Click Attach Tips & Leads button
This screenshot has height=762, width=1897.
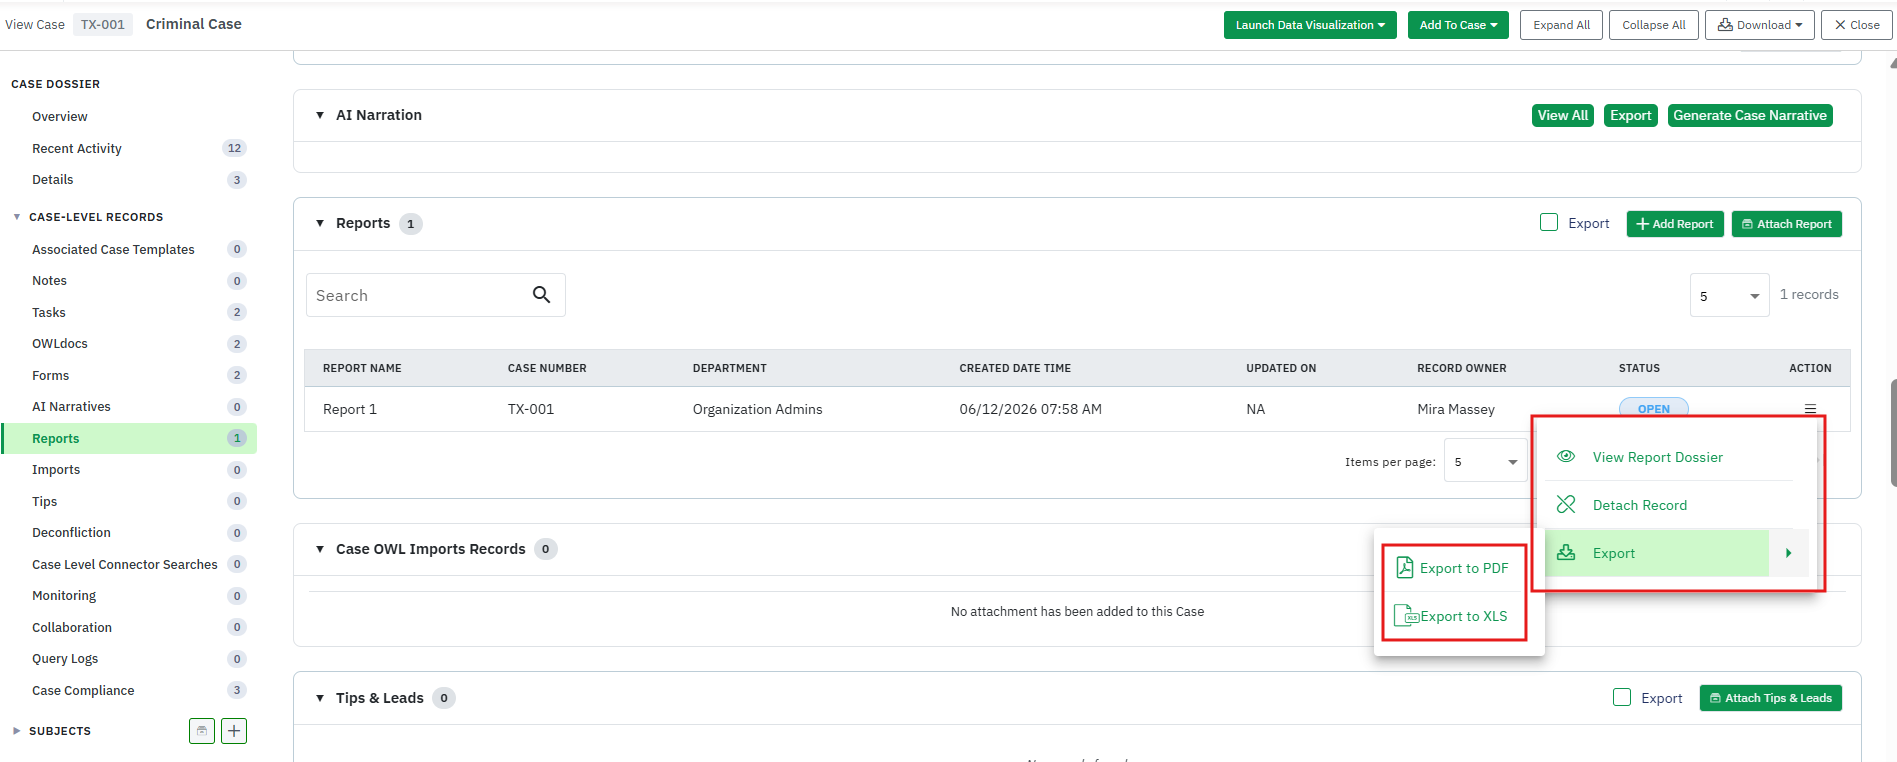[x=1771, y=698]
